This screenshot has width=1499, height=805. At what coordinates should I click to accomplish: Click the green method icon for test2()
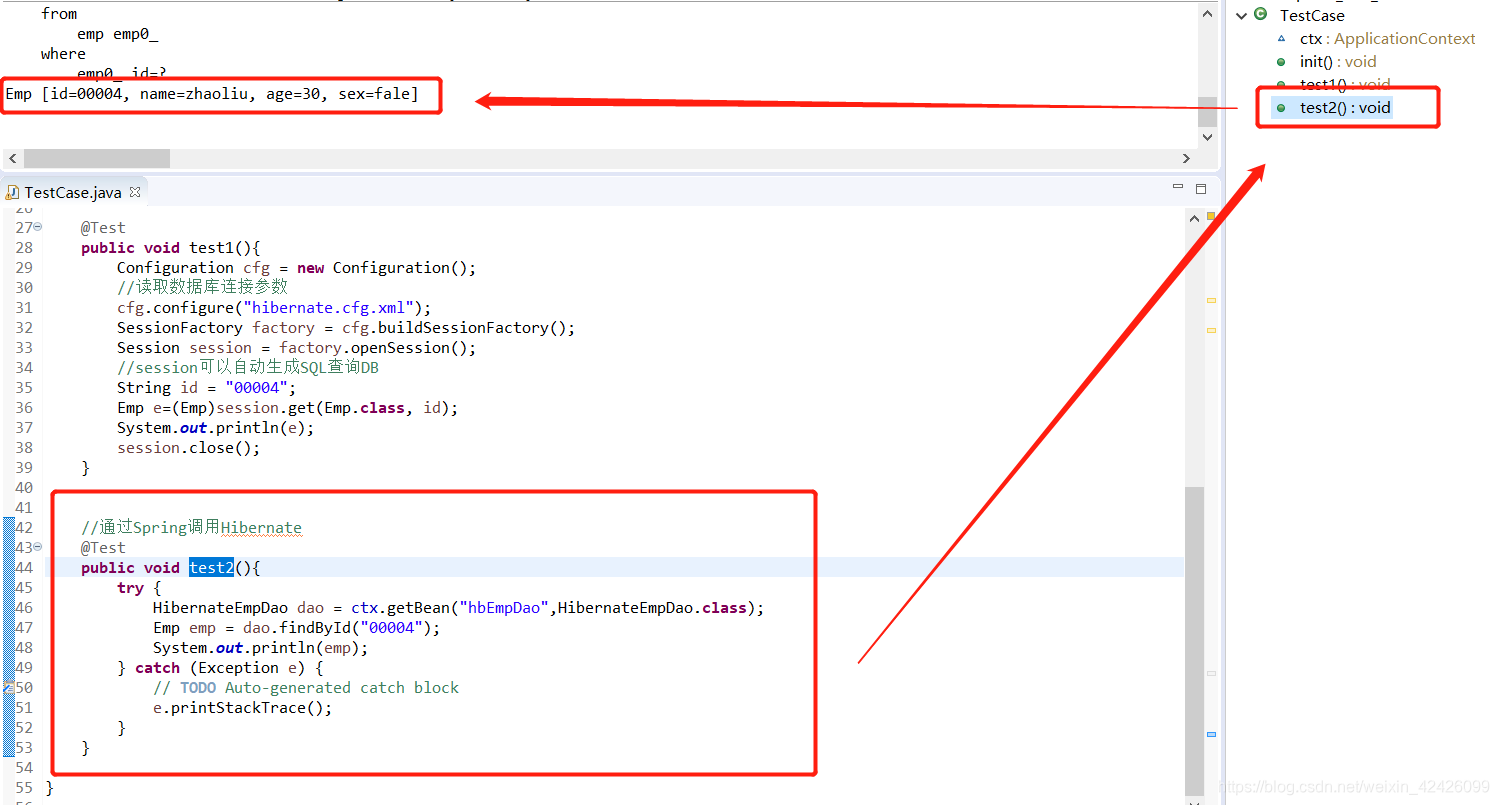pyautogui.click(x=1281, y=108)
